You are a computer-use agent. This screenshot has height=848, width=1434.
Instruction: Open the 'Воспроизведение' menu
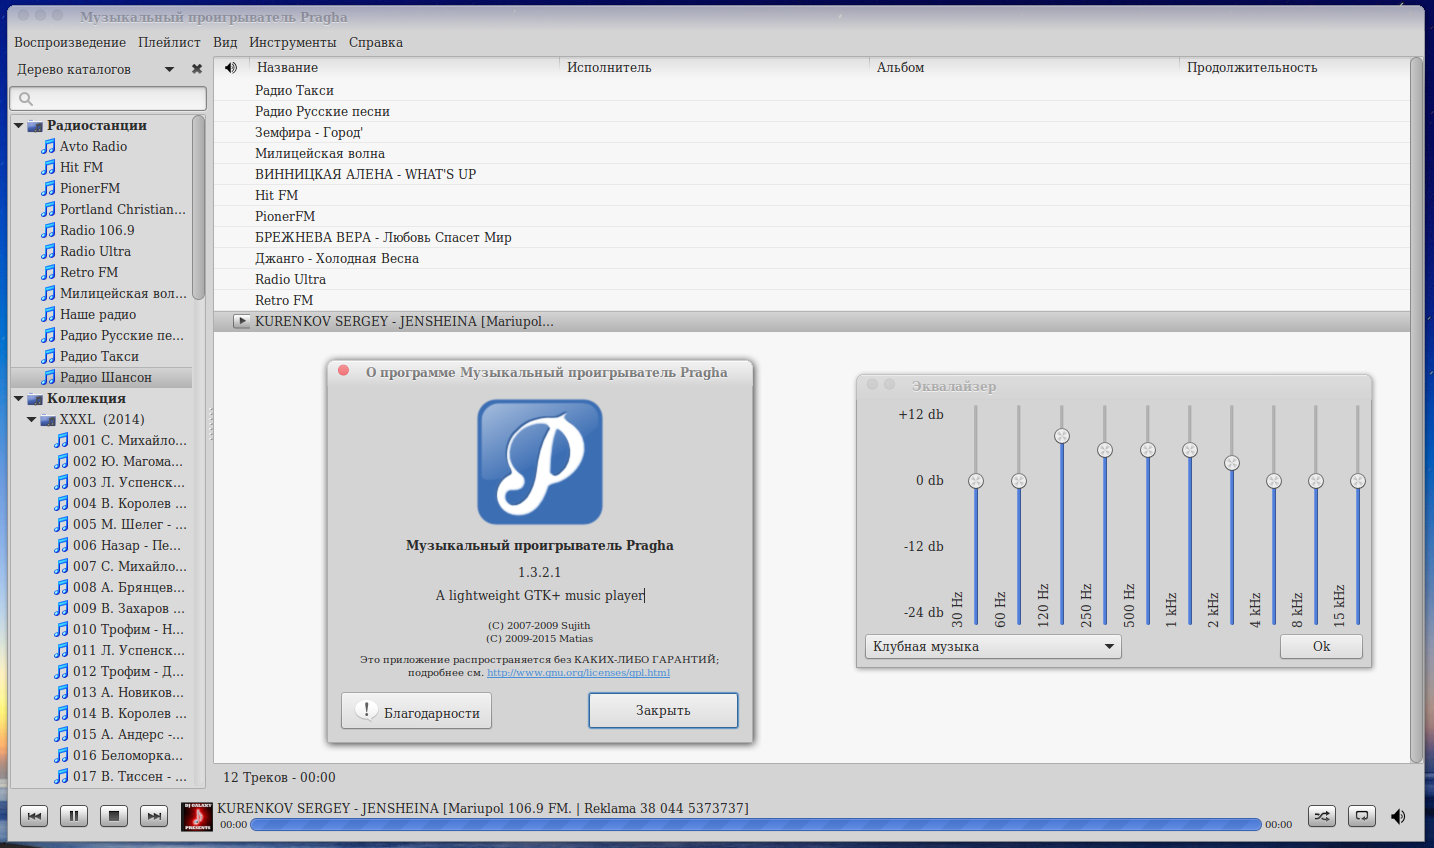point(70,42)
